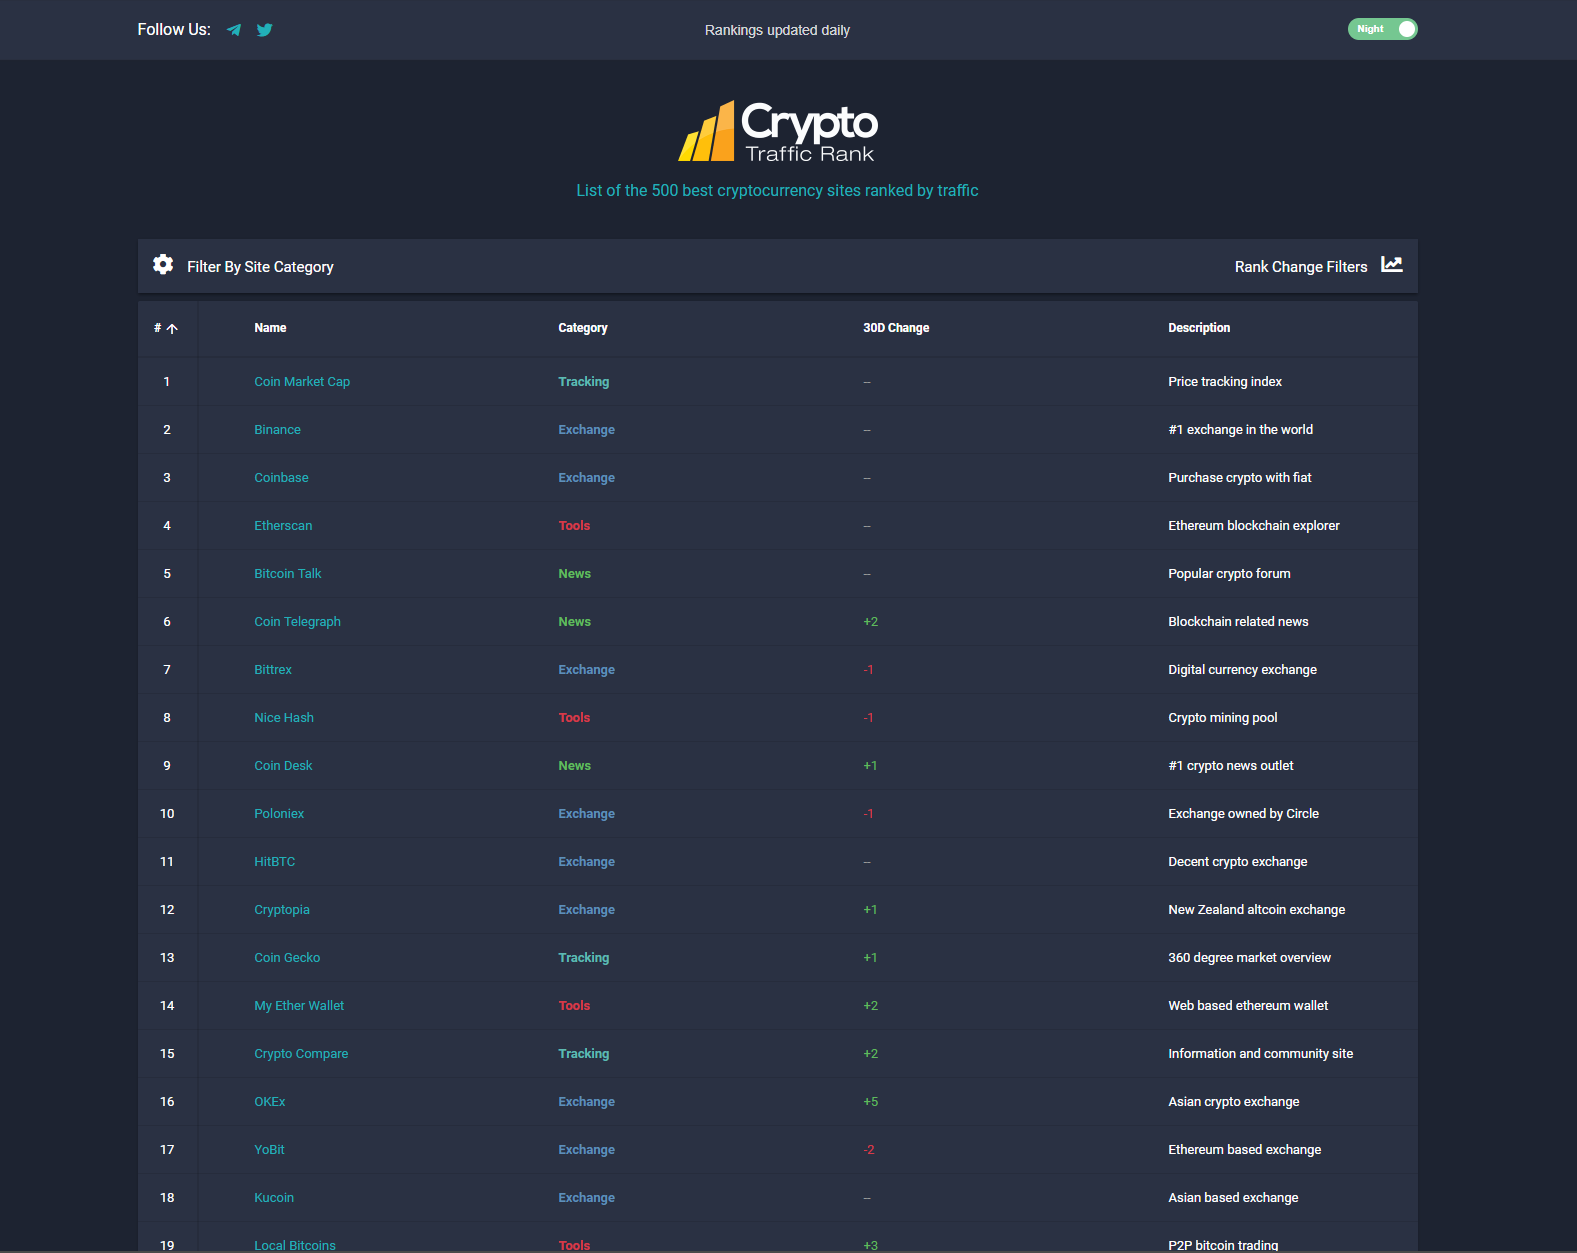
Task: Open the Cryptopia link
Action: [282, 910]
